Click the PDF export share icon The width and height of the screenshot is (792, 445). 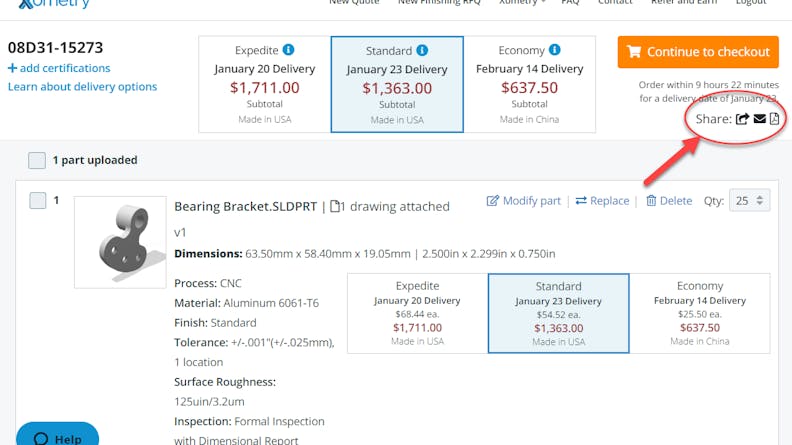tap(774, 119)
